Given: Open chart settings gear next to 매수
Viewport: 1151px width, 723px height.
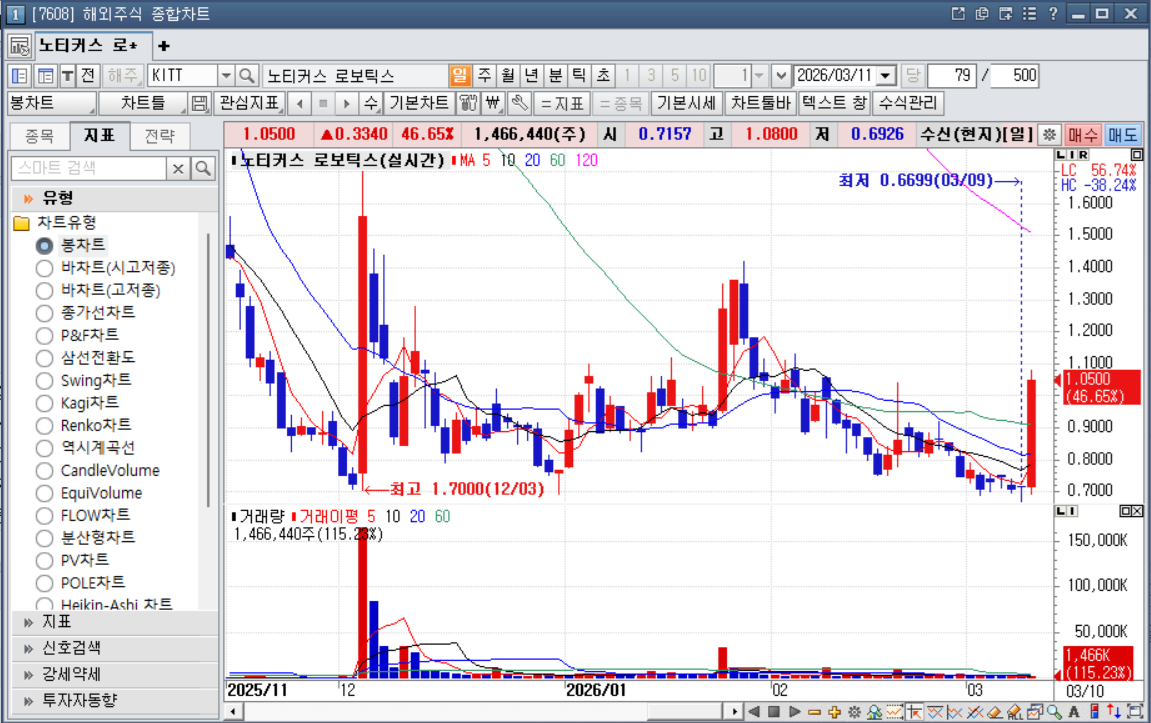Looking at the screenshot, I should coord(1049,134).
